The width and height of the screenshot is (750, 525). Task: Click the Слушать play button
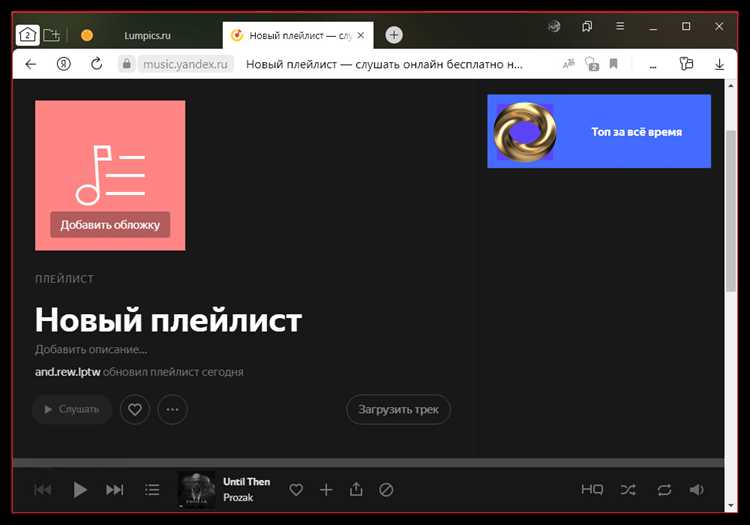pyautogui.click(x=72, y=409)
